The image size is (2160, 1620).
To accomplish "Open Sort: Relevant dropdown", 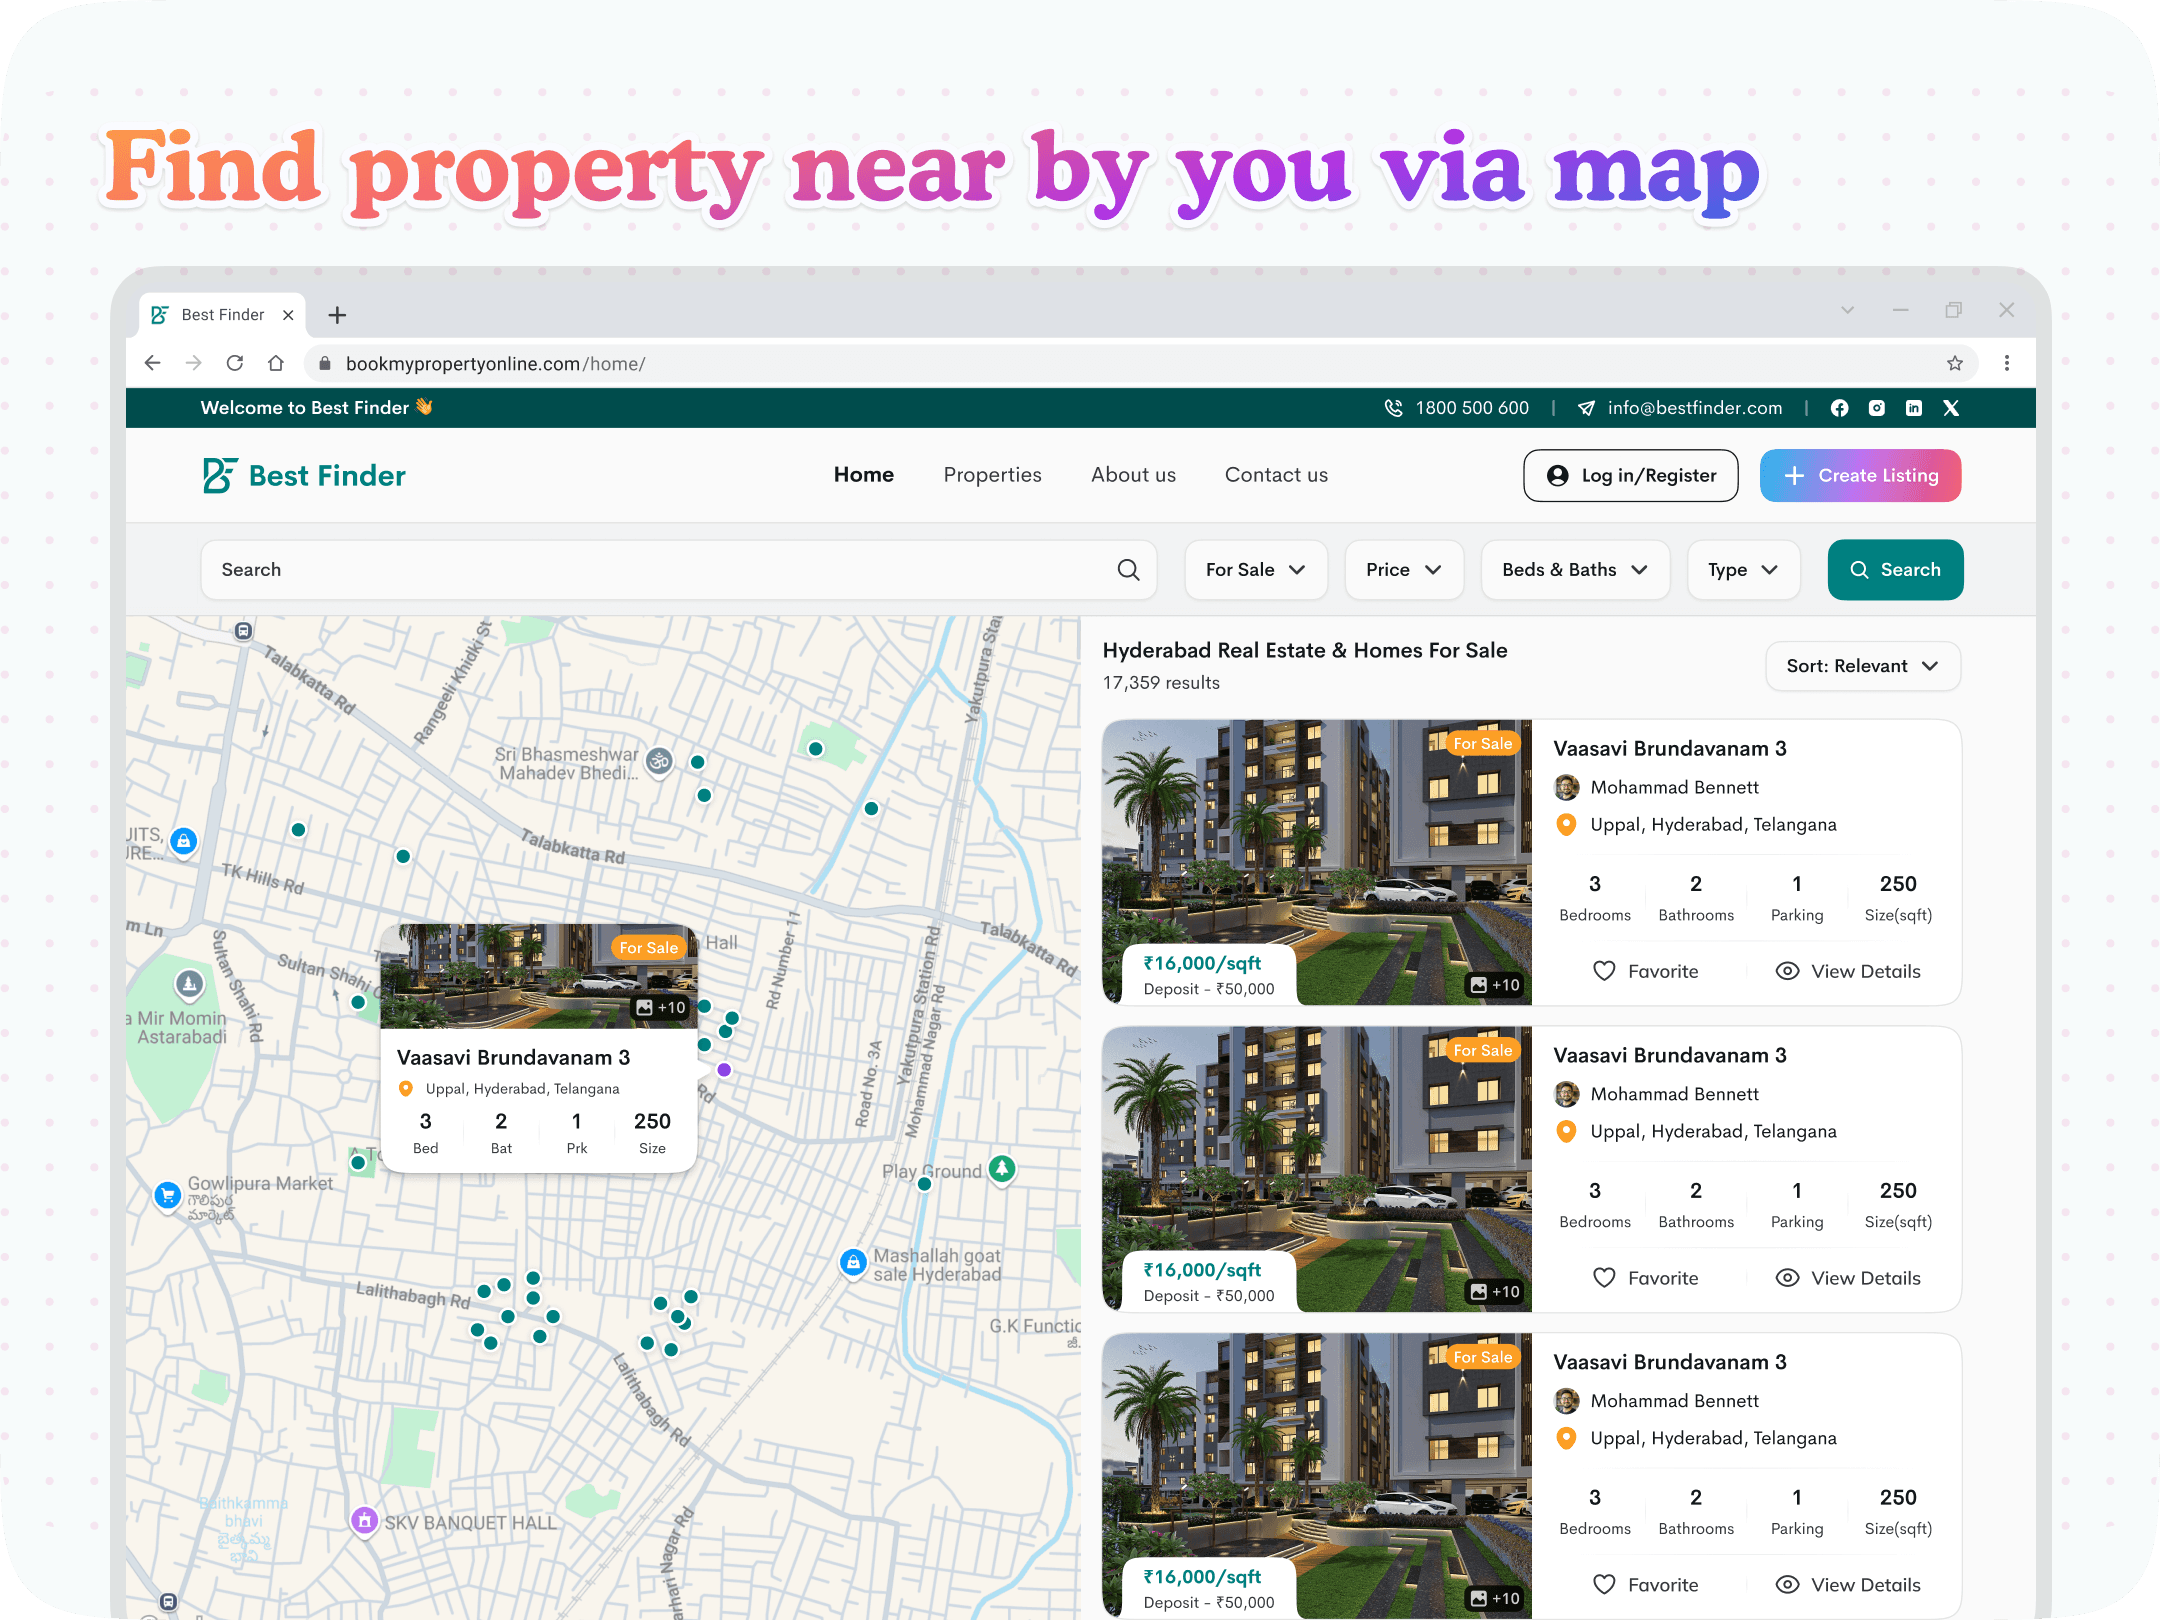I will click(1862, 666).
